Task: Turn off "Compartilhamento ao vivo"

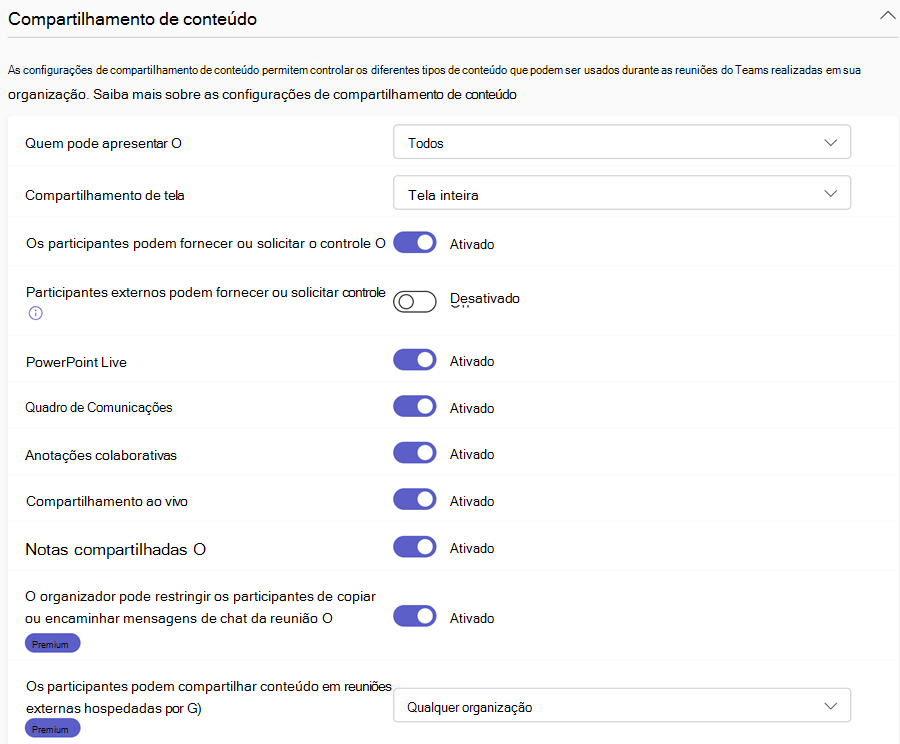Action: click(414, 500)
